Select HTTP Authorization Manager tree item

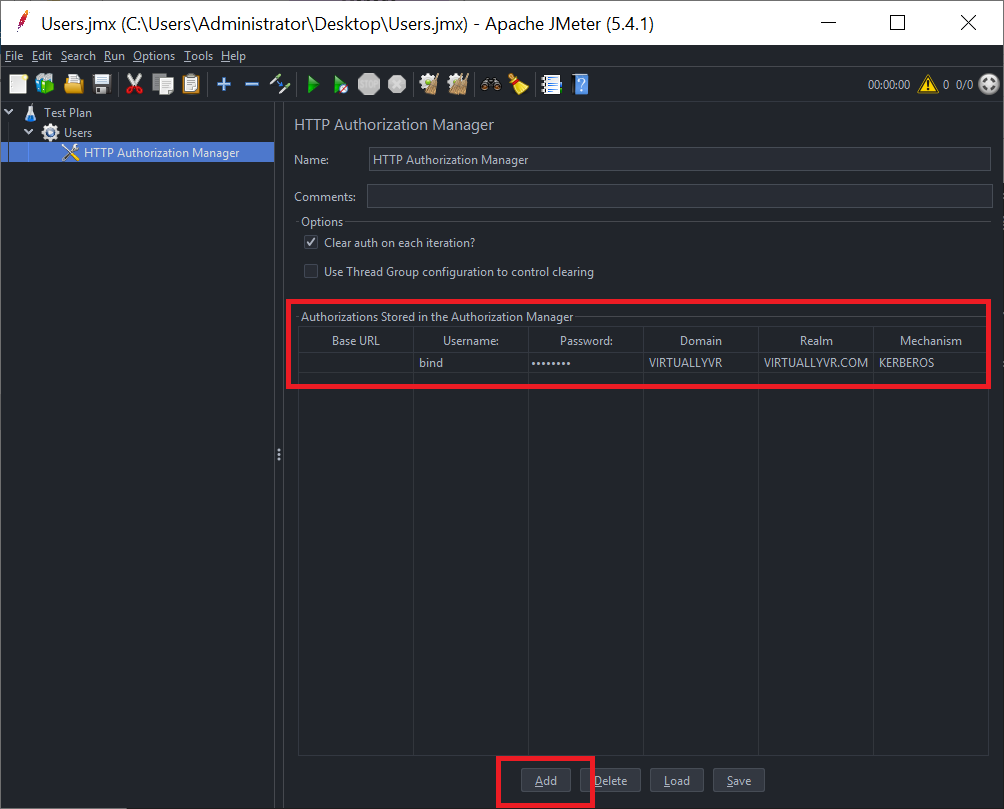pos(161,152)
